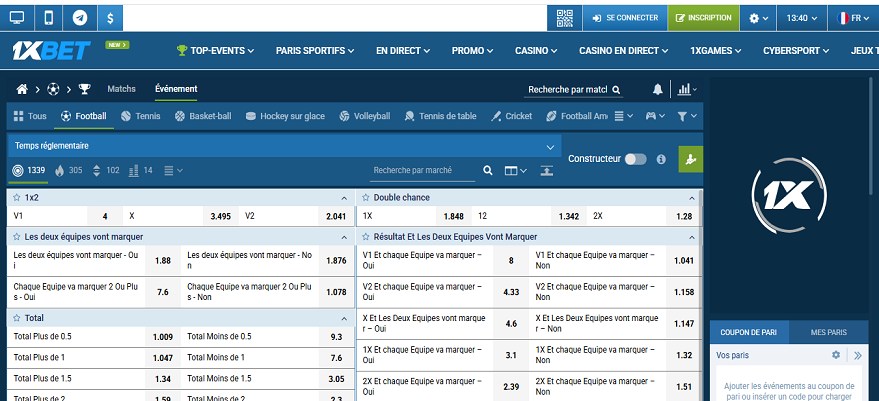879x401 pixels.
Task: Click the Constructeur info icon
Action: pos(661,159)
